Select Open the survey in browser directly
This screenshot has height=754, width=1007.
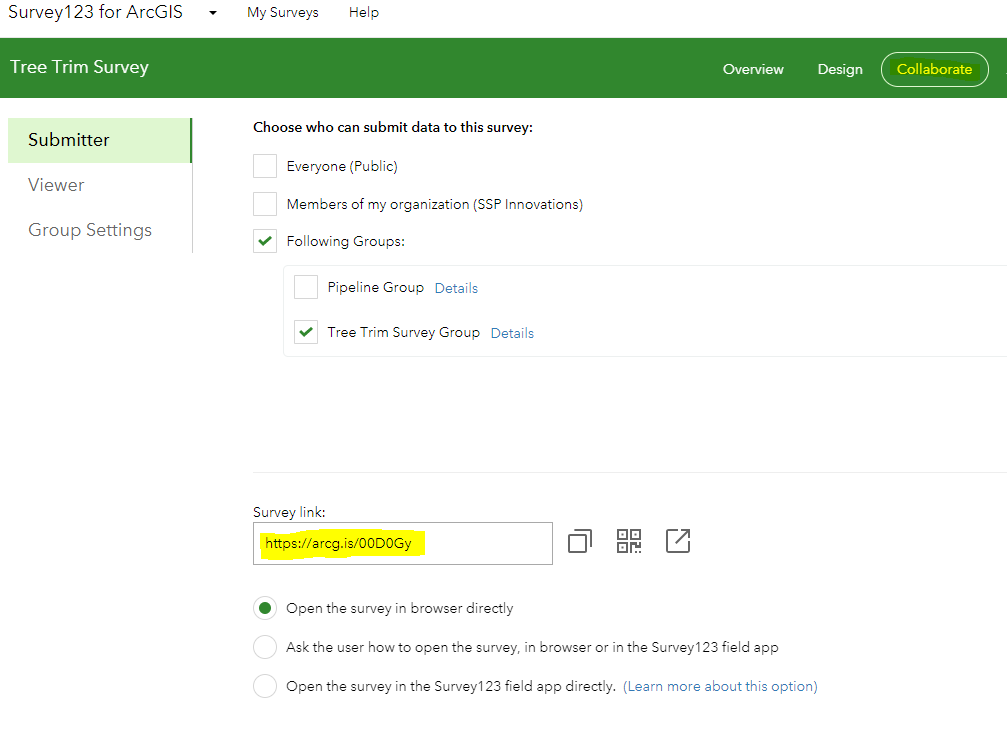pos(265,608)
